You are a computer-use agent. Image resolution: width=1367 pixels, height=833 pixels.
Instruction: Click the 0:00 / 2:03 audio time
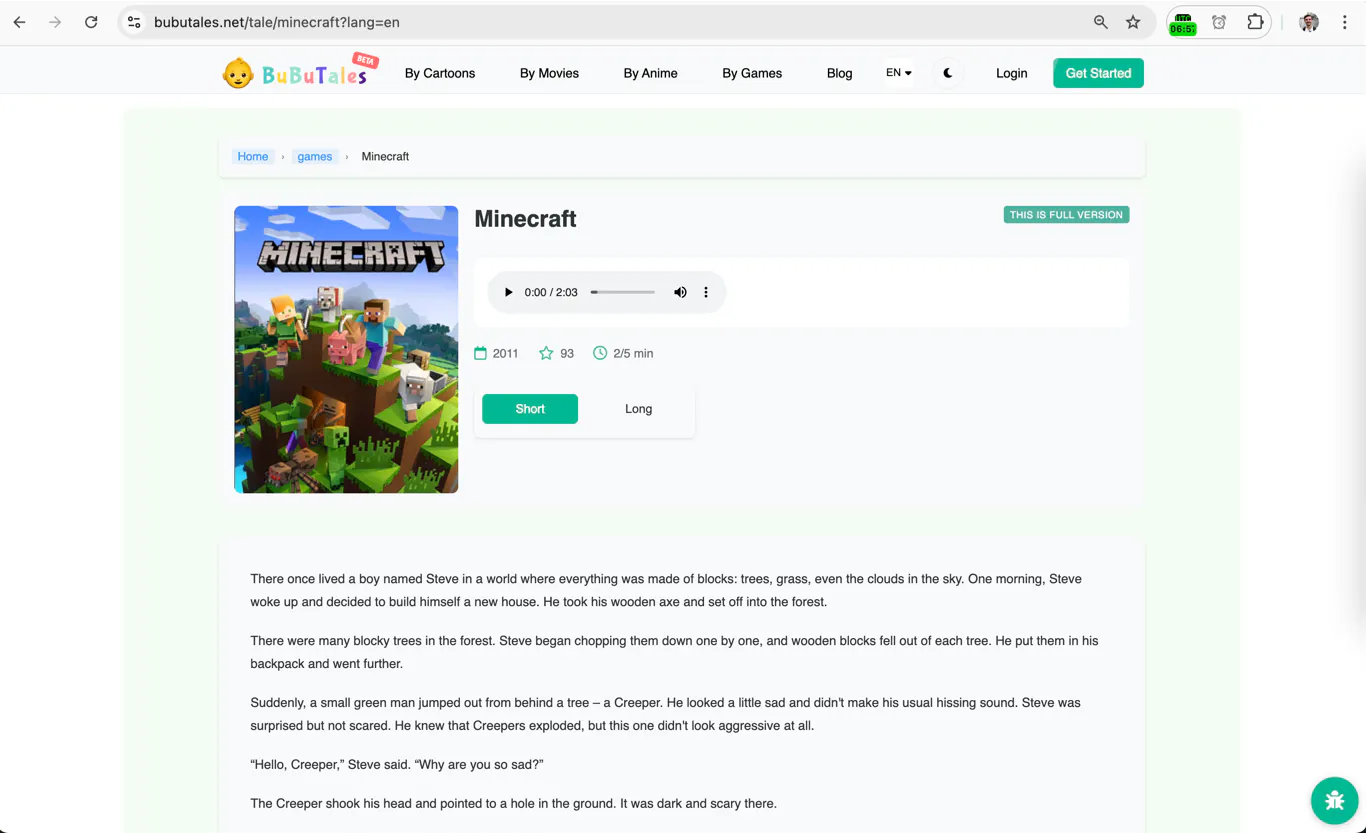(x=551, y=292)
